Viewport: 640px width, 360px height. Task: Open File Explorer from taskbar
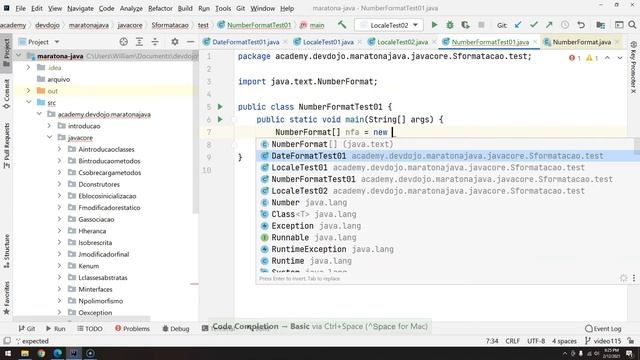click(25, 353)
